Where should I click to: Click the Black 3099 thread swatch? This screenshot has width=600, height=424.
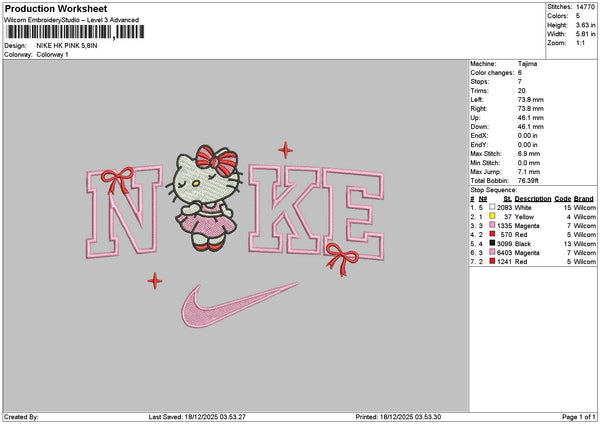(x=492, y=243)
